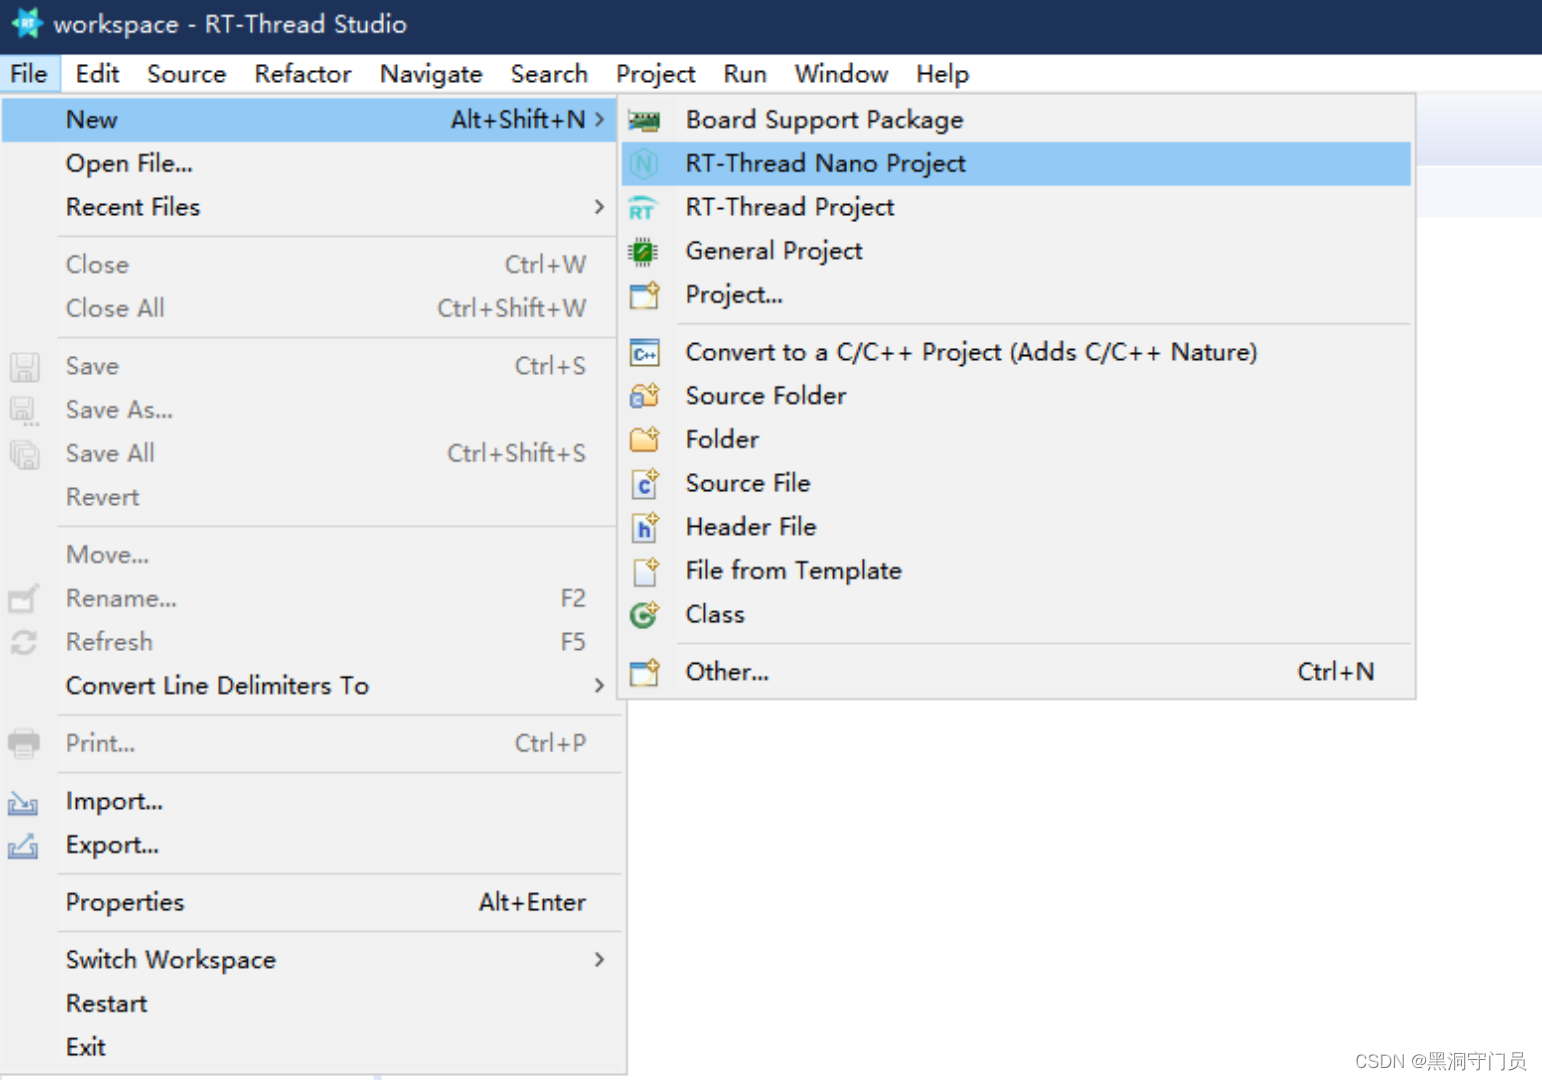Click the Import icon
The image size is (1542, 1080).
23,803
